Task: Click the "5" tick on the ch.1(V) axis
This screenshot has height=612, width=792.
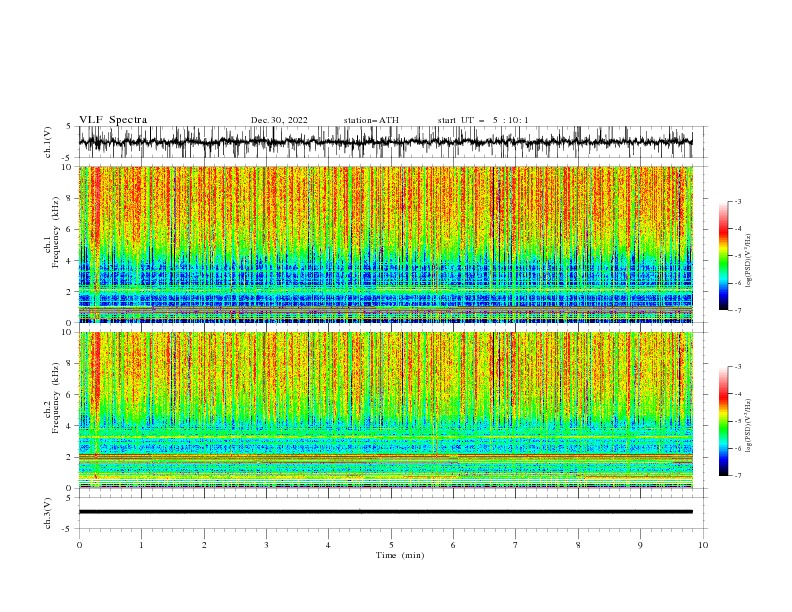Action: (71, 127)
